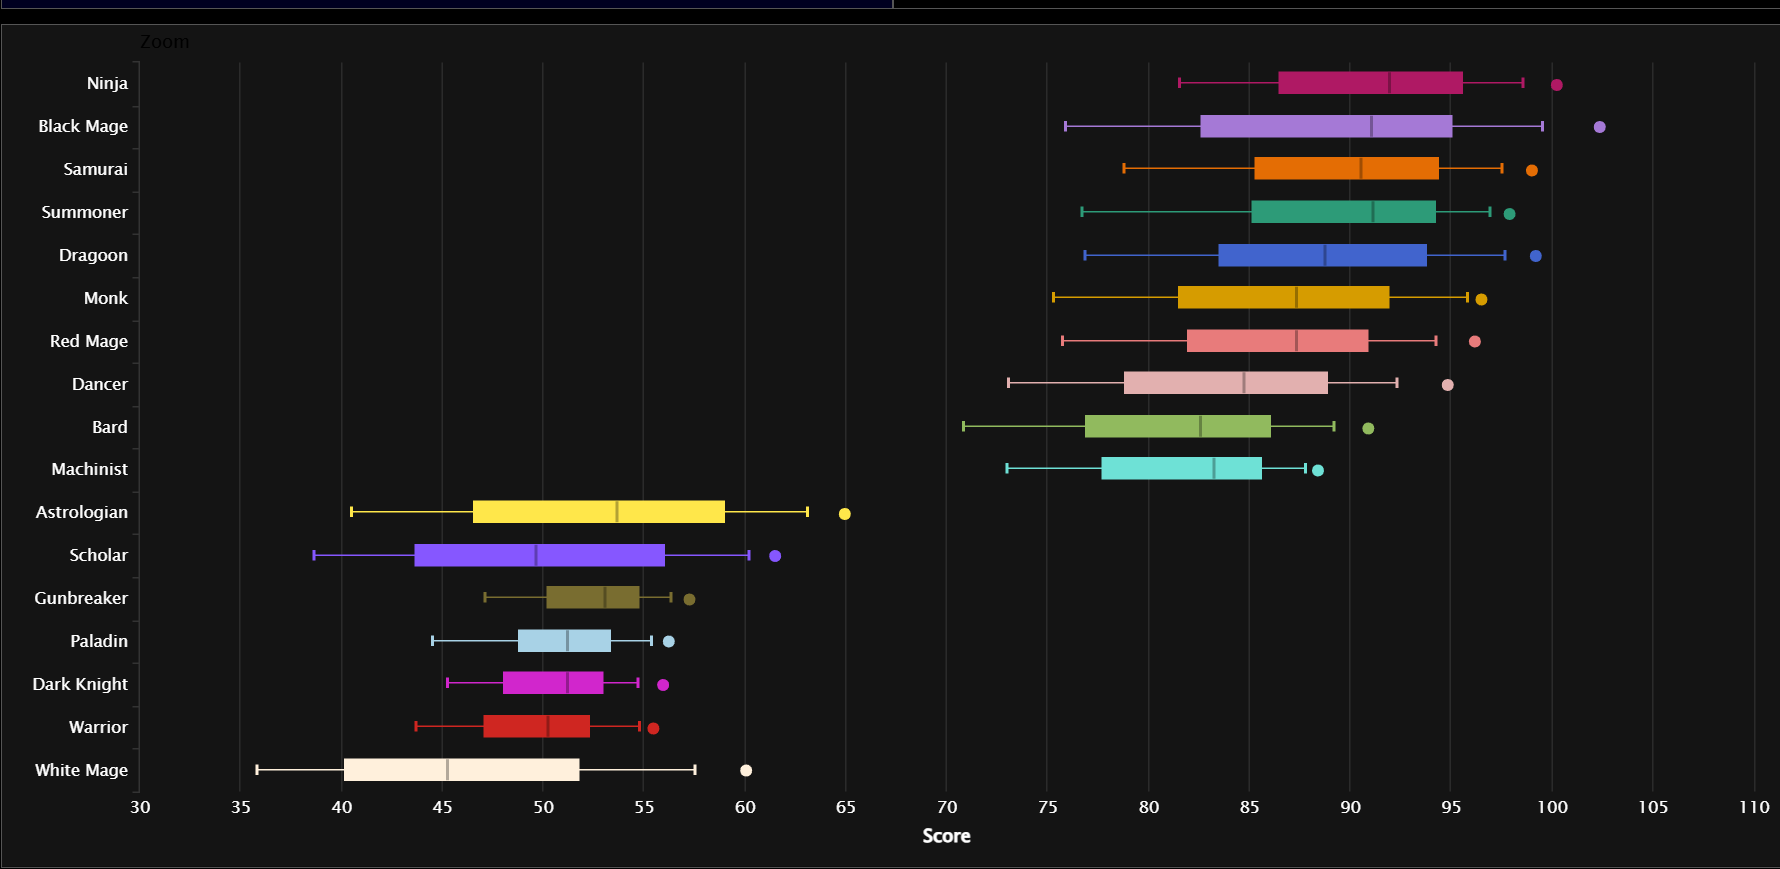Viewport: 1780px width, 869px height.
Task: Click the White Mage axis label
Action: [81, 770]
